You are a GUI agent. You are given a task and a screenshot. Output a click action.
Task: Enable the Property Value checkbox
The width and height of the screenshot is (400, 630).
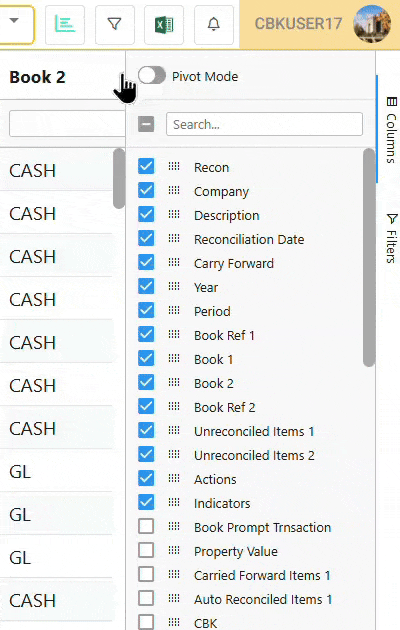click(x=146, y=550)
